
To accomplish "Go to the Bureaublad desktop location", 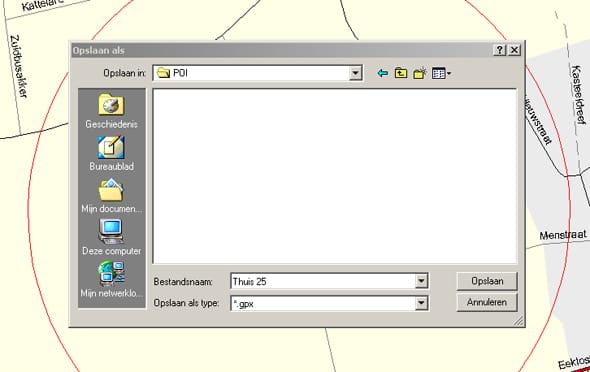I will click(x=111, y=153).
